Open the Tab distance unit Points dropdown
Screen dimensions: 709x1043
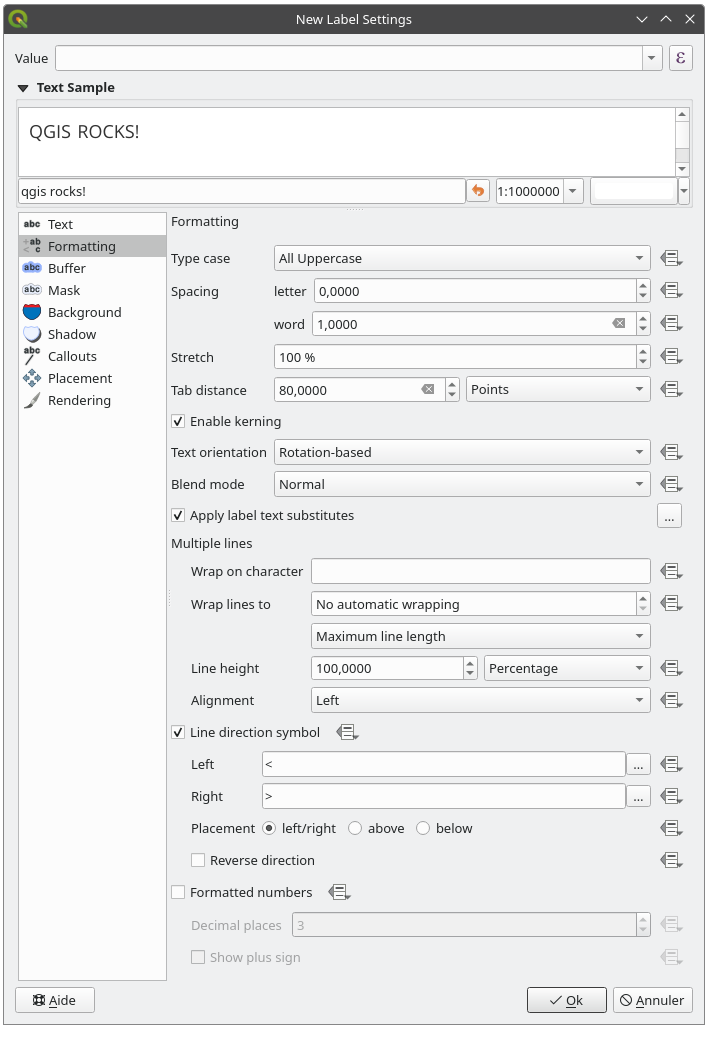pos(558,389)
